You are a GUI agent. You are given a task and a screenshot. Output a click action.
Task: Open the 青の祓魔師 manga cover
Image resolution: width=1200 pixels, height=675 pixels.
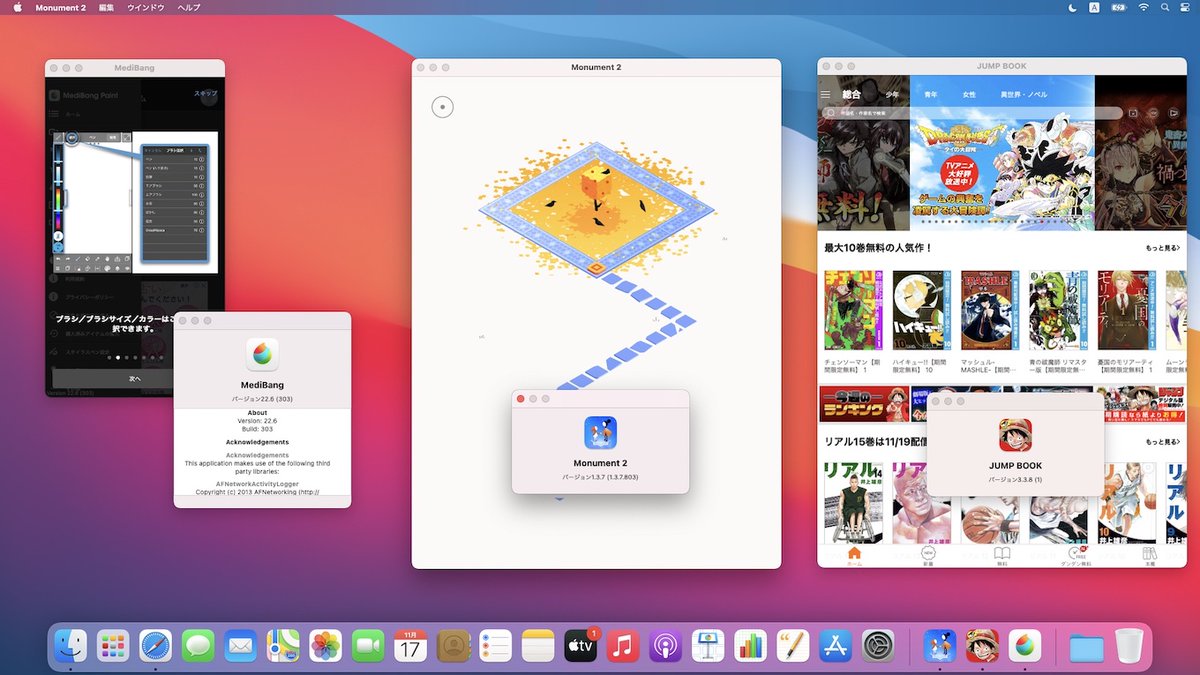(1058, 310)
